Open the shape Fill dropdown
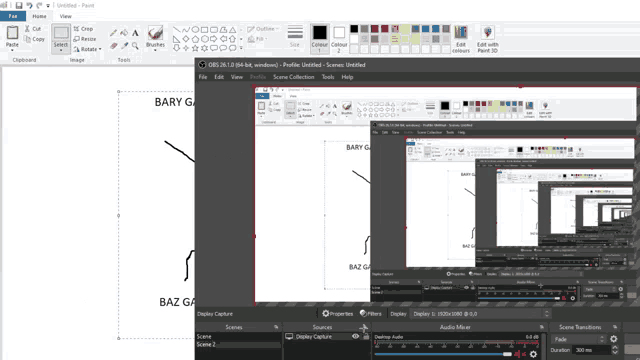640x360 pixels. [257, 39]
